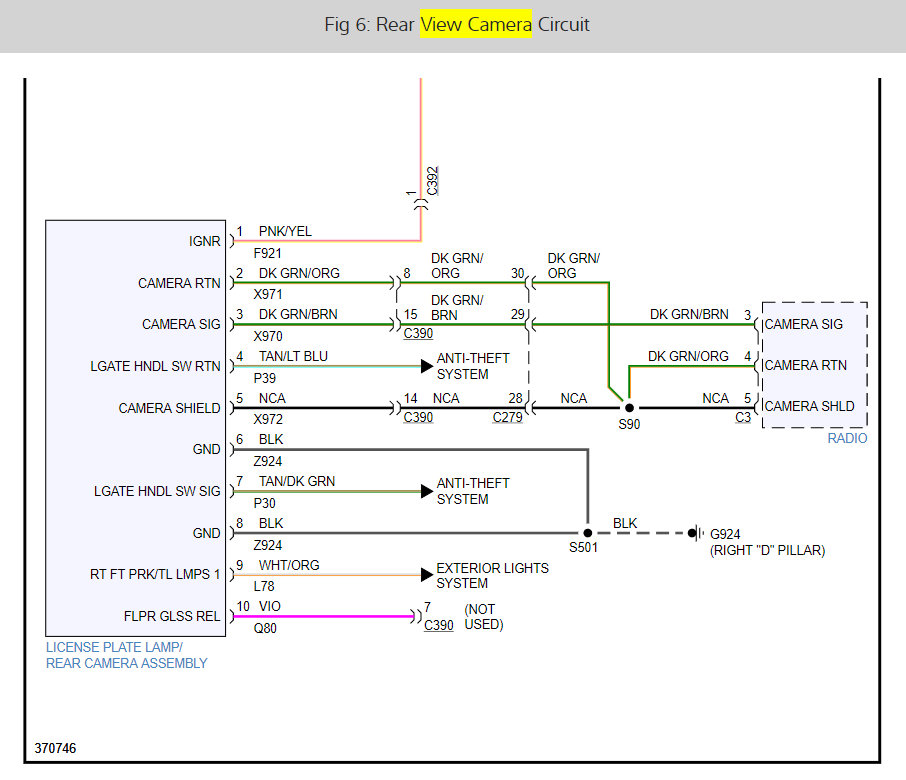Image resolution: width=906 pixels, height=780 pixels.
Task: Click the C3 connector near radio
Action: [x=743, y=417]
